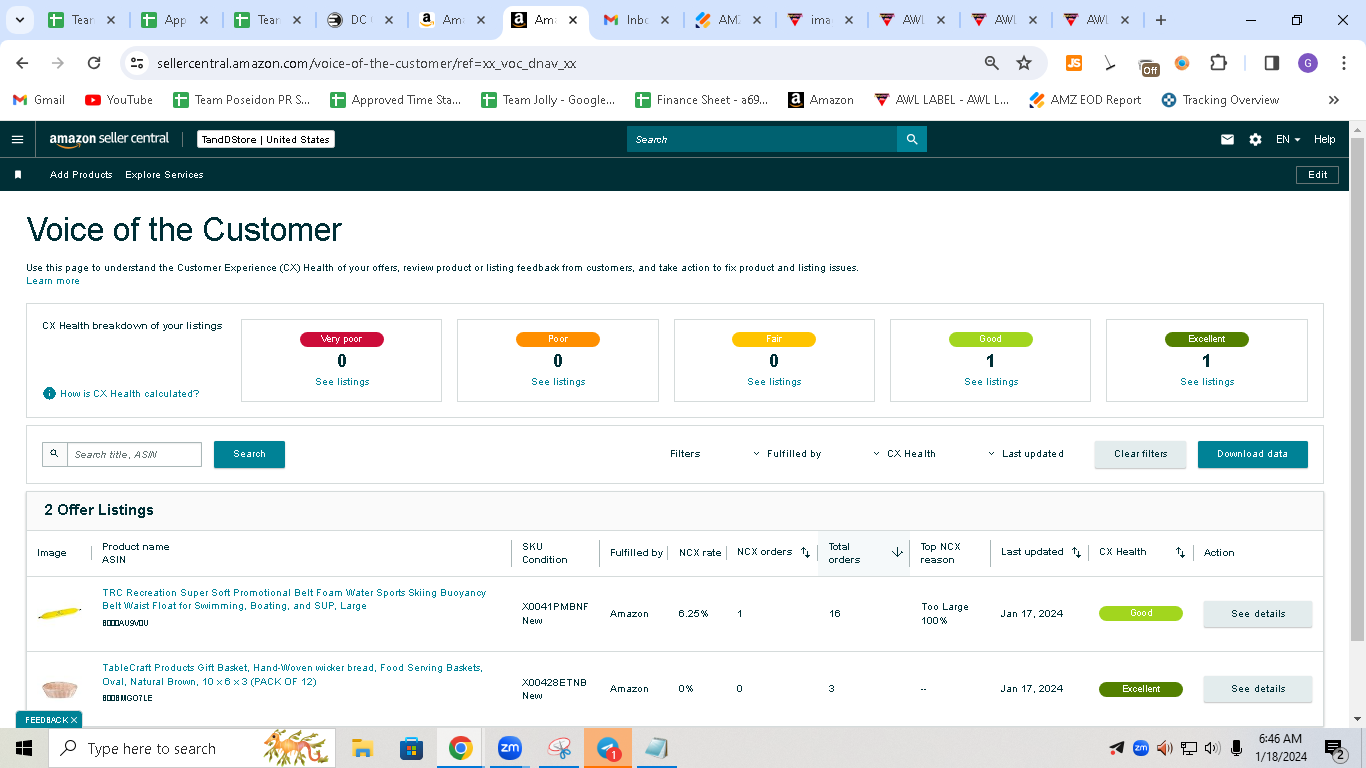1366x768 pixels.
Task: Click the Edit button in the header bar
Action: (x=1318, y=175)
